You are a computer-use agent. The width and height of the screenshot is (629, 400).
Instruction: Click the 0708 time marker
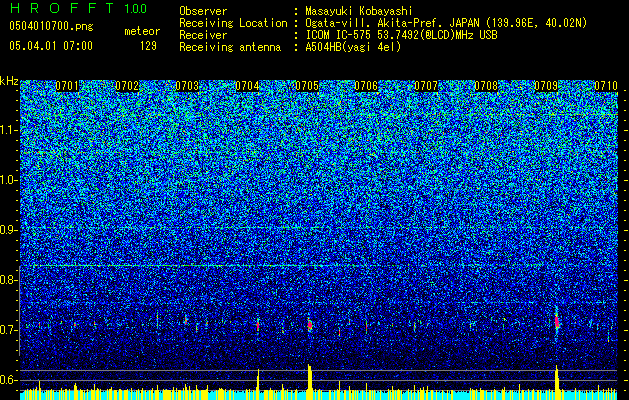click(x=486, y=86)
